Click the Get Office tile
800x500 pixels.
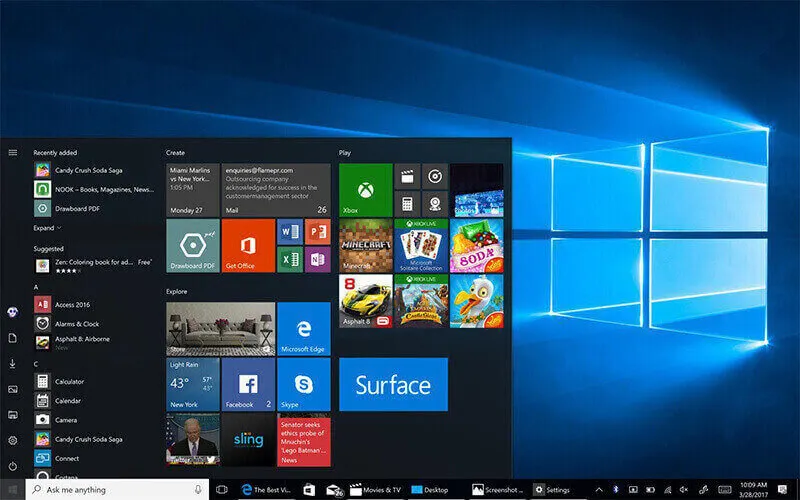(x=248, y=245)
